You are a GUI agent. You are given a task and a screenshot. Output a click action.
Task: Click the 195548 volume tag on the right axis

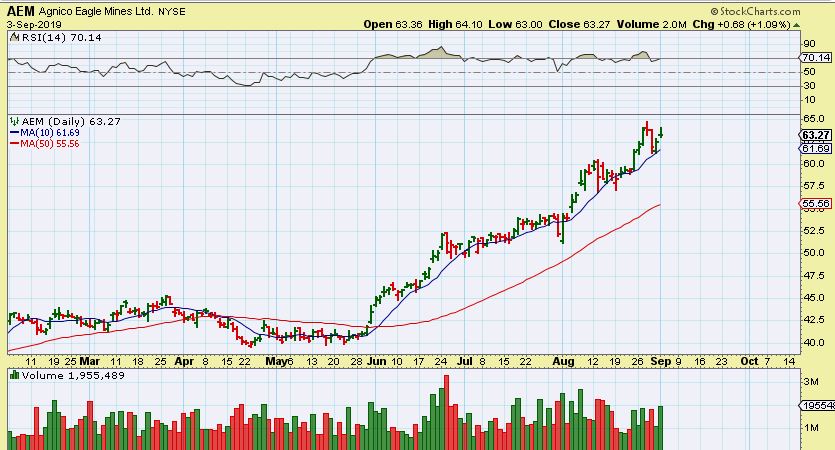(x=817, y=406)
